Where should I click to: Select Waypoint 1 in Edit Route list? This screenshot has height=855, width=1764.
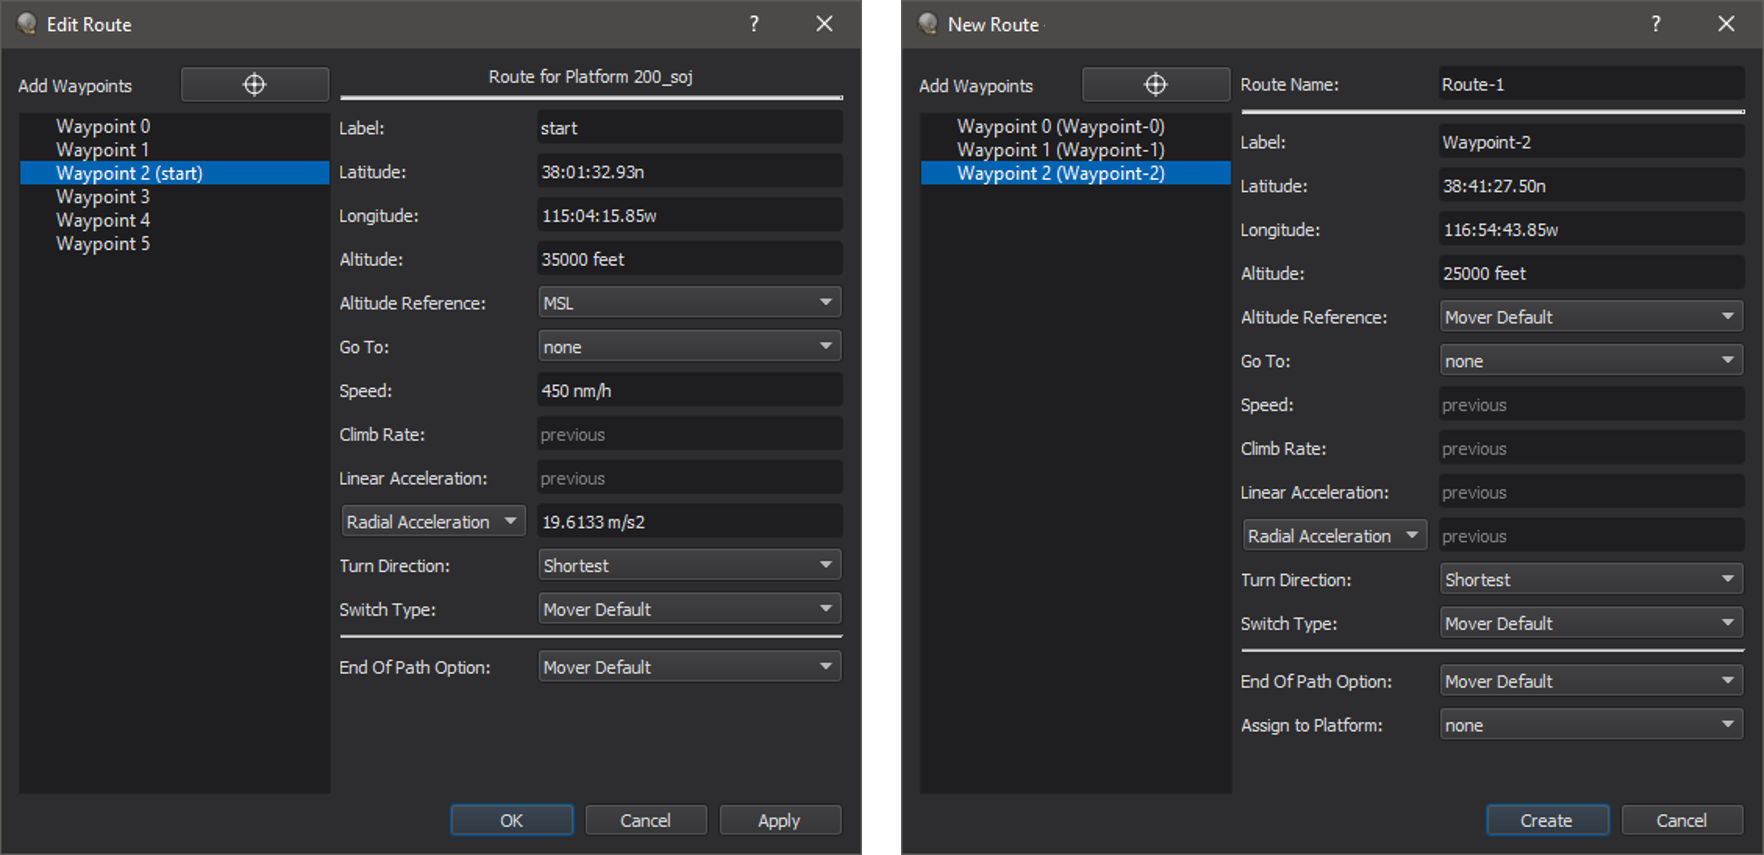click(x=175, y=150)
